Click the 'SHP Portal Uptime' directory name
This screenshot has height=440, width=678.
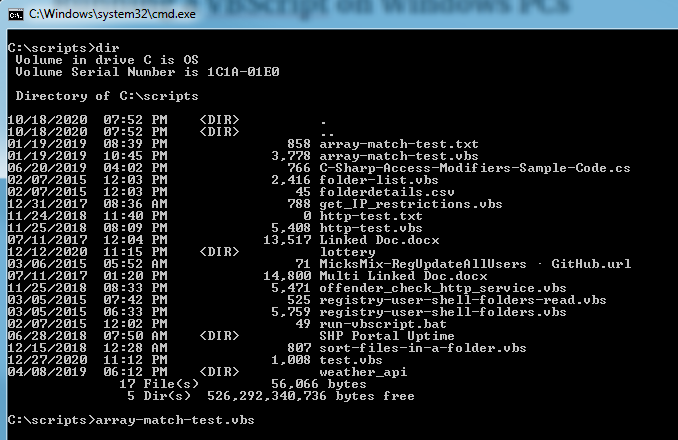tap(387, 336)
